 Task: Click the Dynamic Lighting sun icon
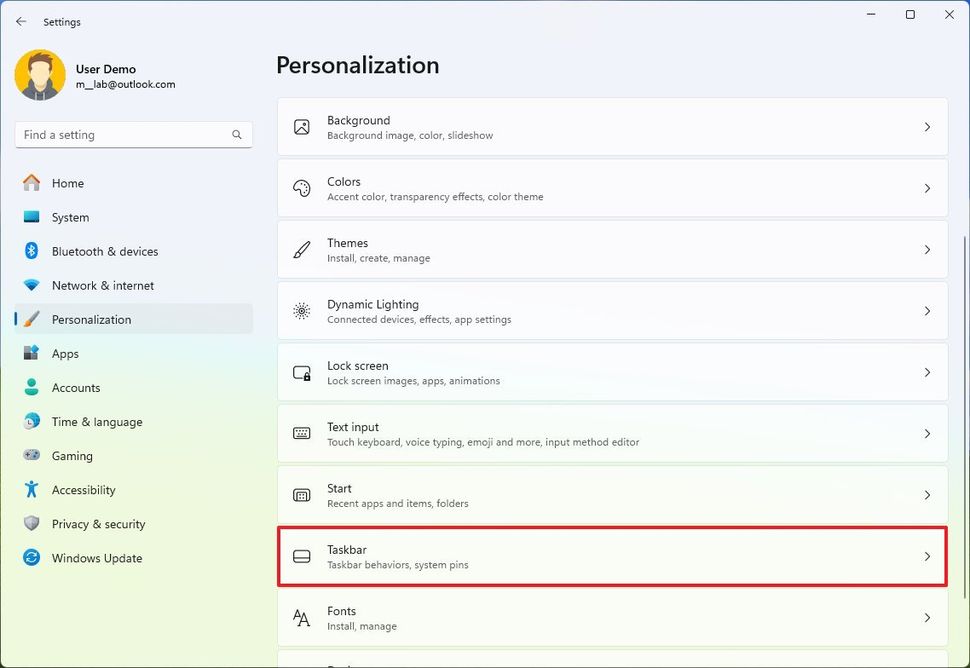coord(302,310)
